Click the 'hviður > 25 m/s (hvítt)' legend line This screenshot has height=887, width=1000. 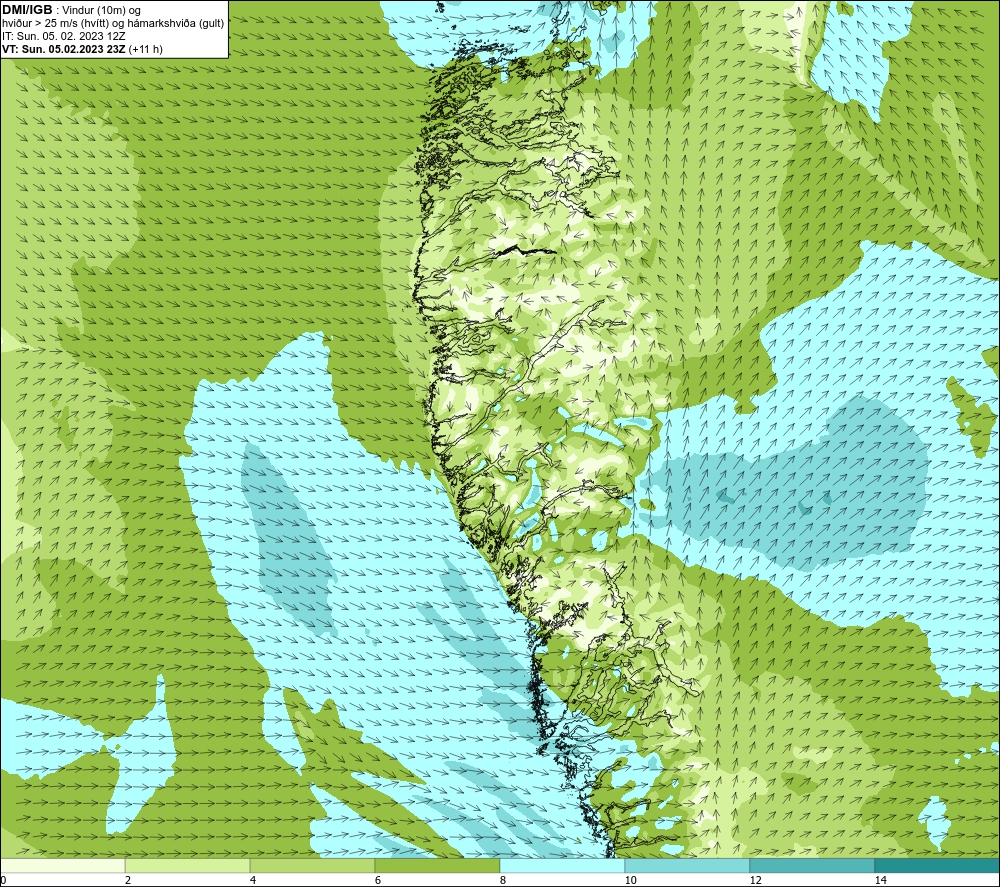(x=113, y=23)
